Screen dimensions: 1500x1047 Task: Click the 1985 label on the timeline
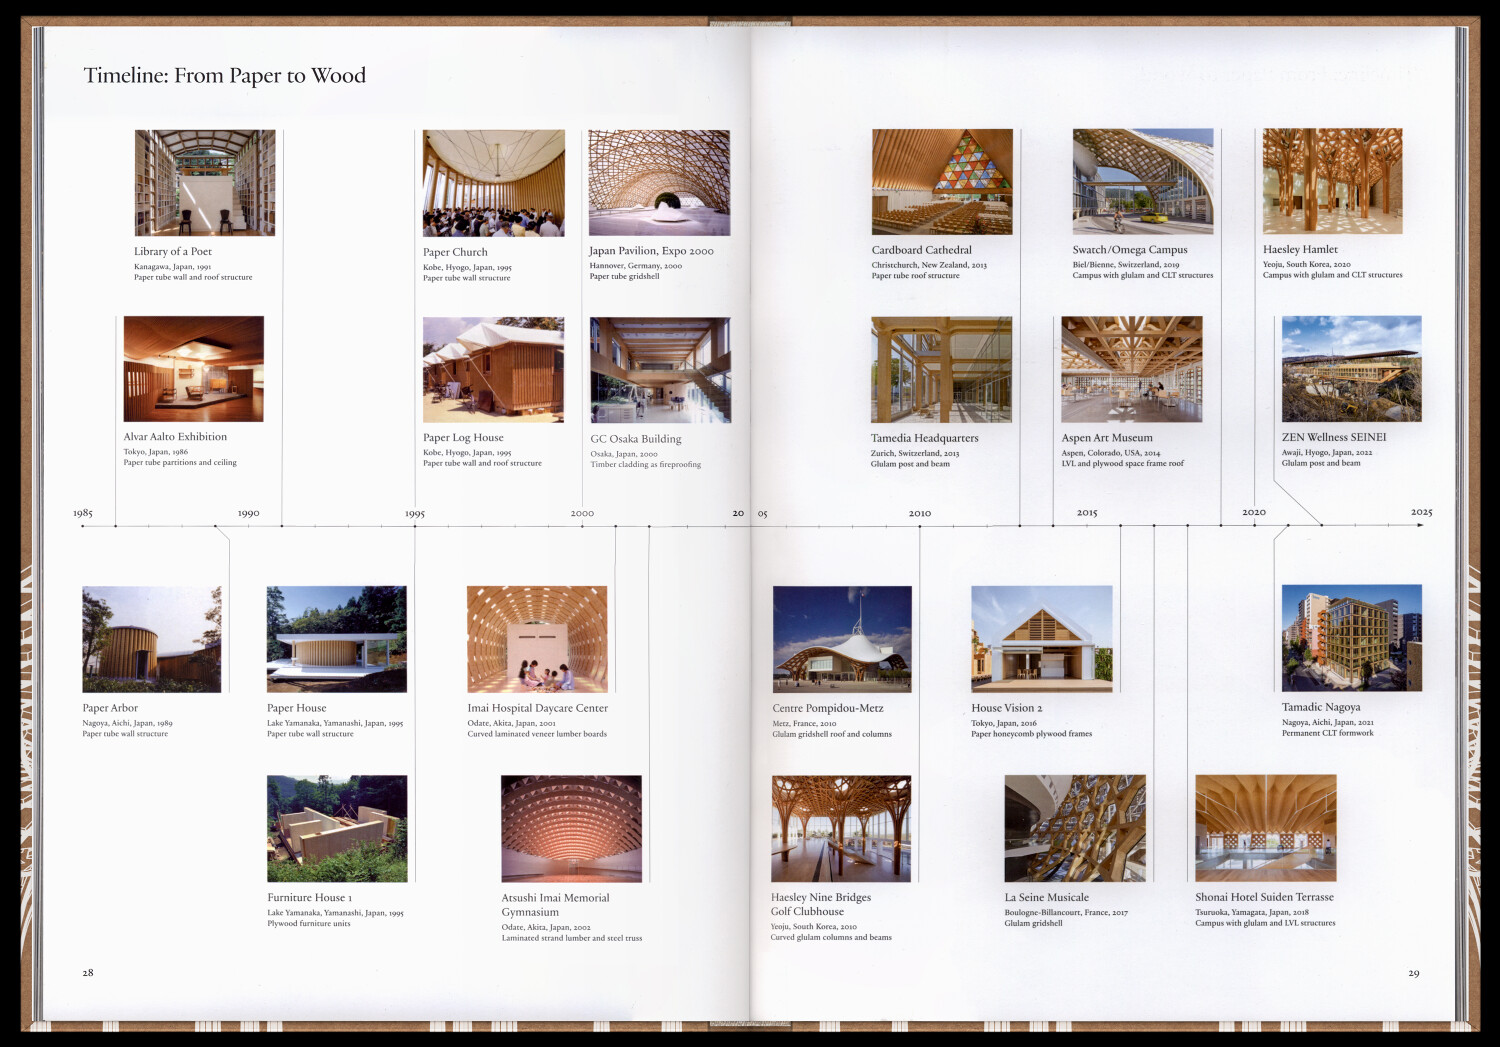(x=83, y=513)
